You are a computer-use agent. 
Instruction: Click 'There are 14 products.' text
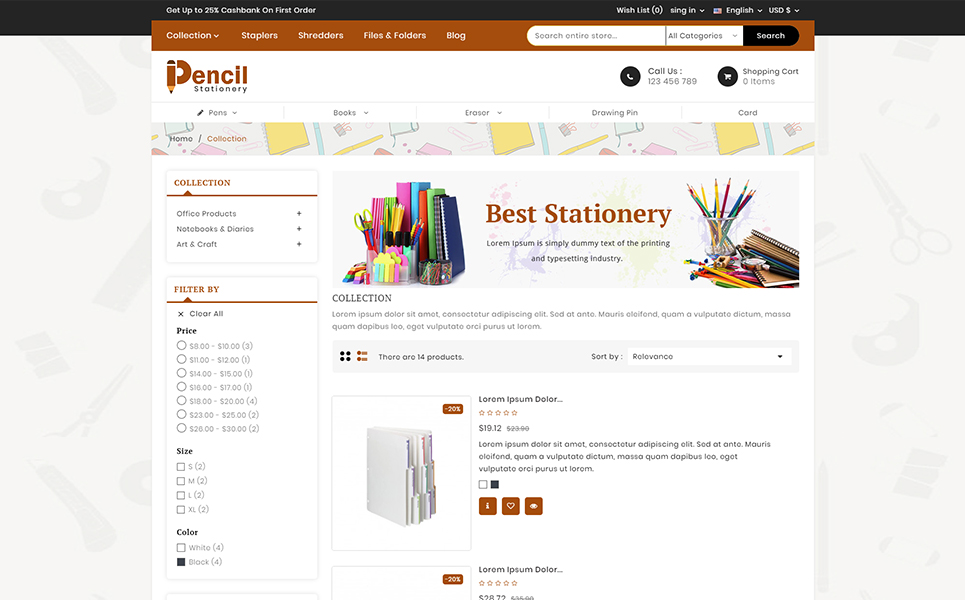[x=421, y=357]
